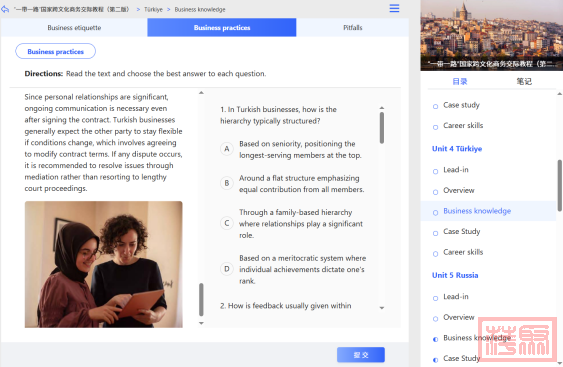Open Overview under Unit 5 Russia
The image size is (563, 367).
coord(459,317)
